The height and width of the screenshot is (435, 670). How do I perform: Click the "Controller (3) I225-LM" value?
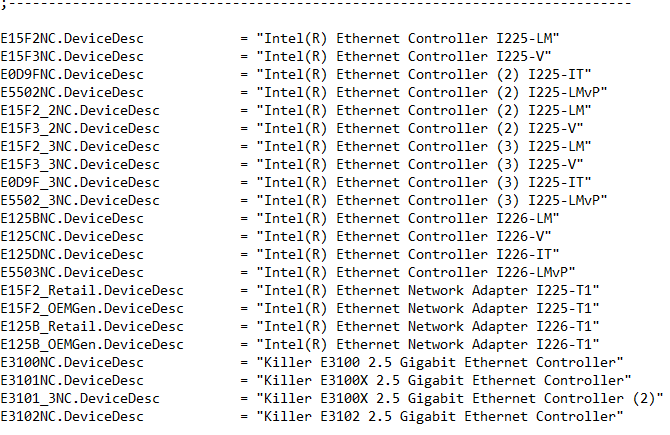pyautogui.click(x=496, y=147)
